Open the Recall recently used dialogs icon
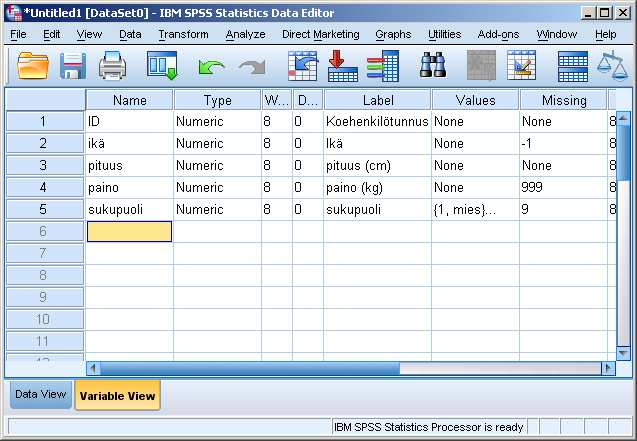 click(x=162, y=65)
